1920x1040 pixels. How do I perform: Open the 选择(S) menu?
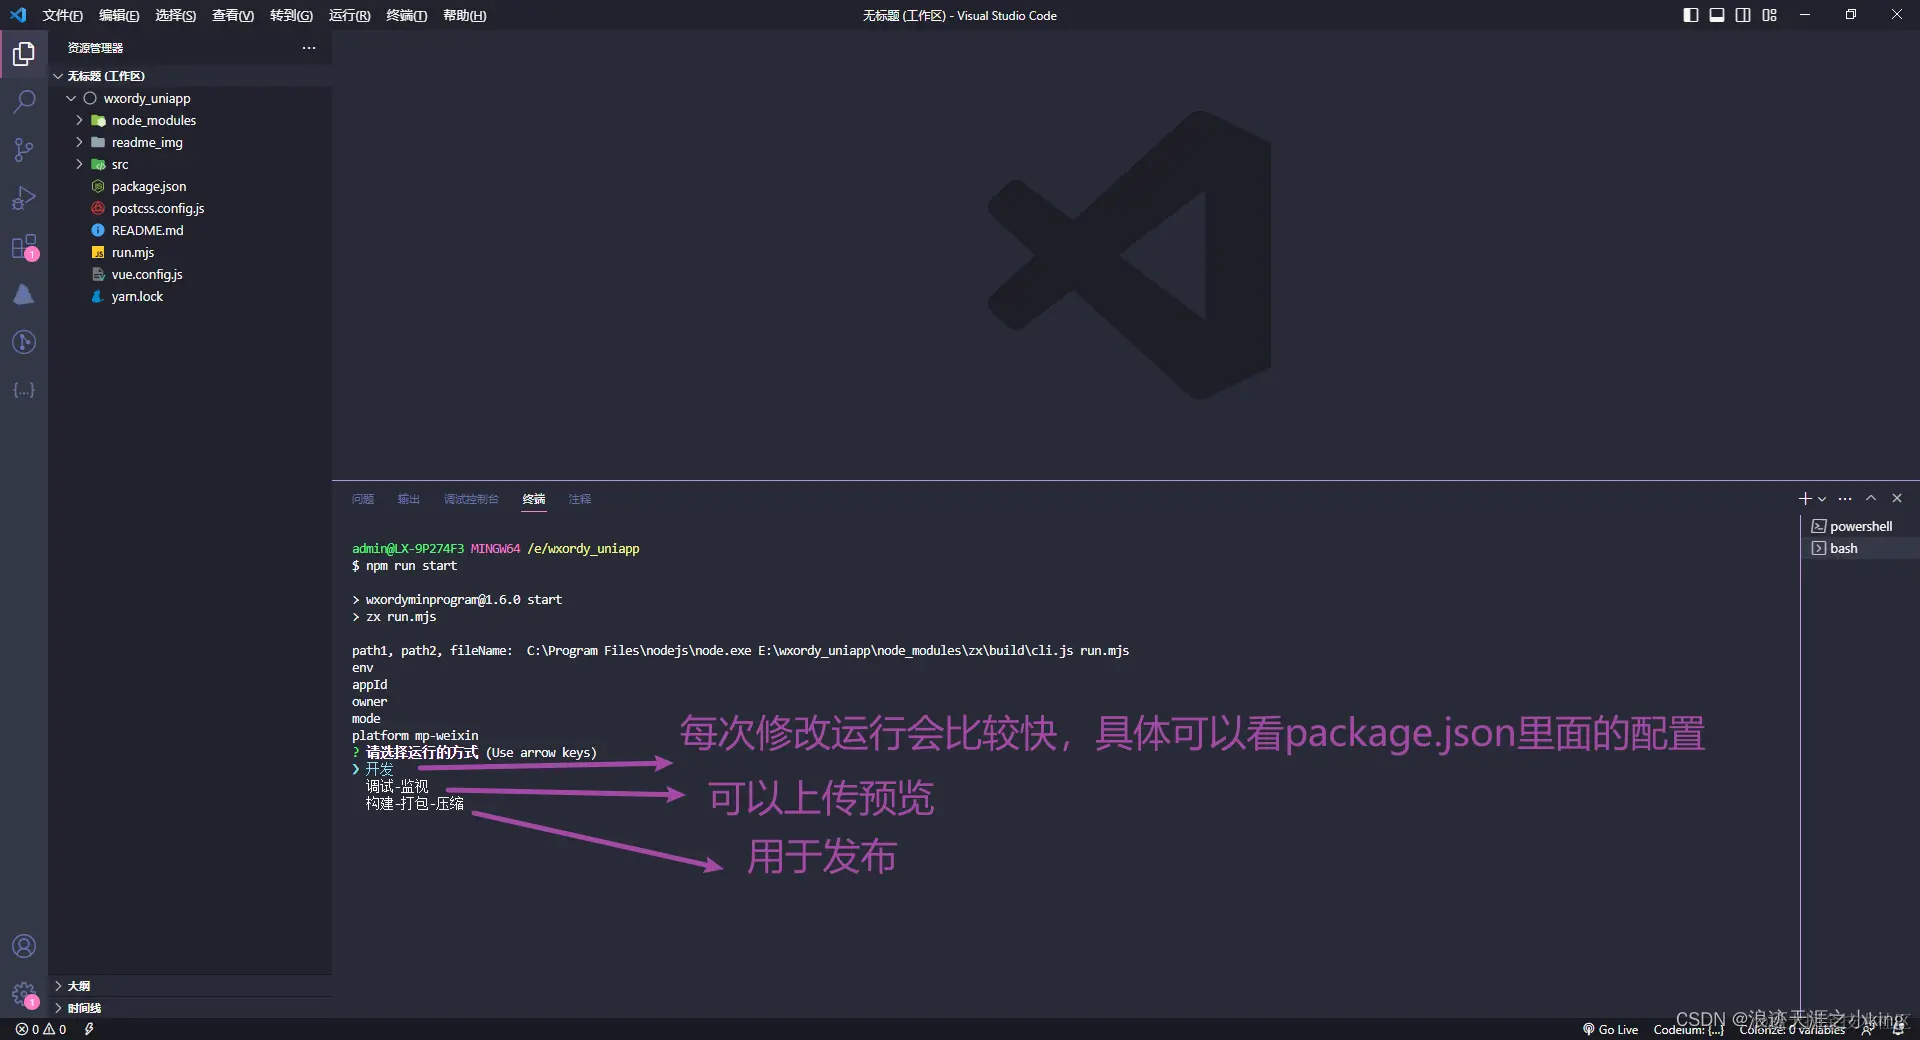(x=176, y=15)
